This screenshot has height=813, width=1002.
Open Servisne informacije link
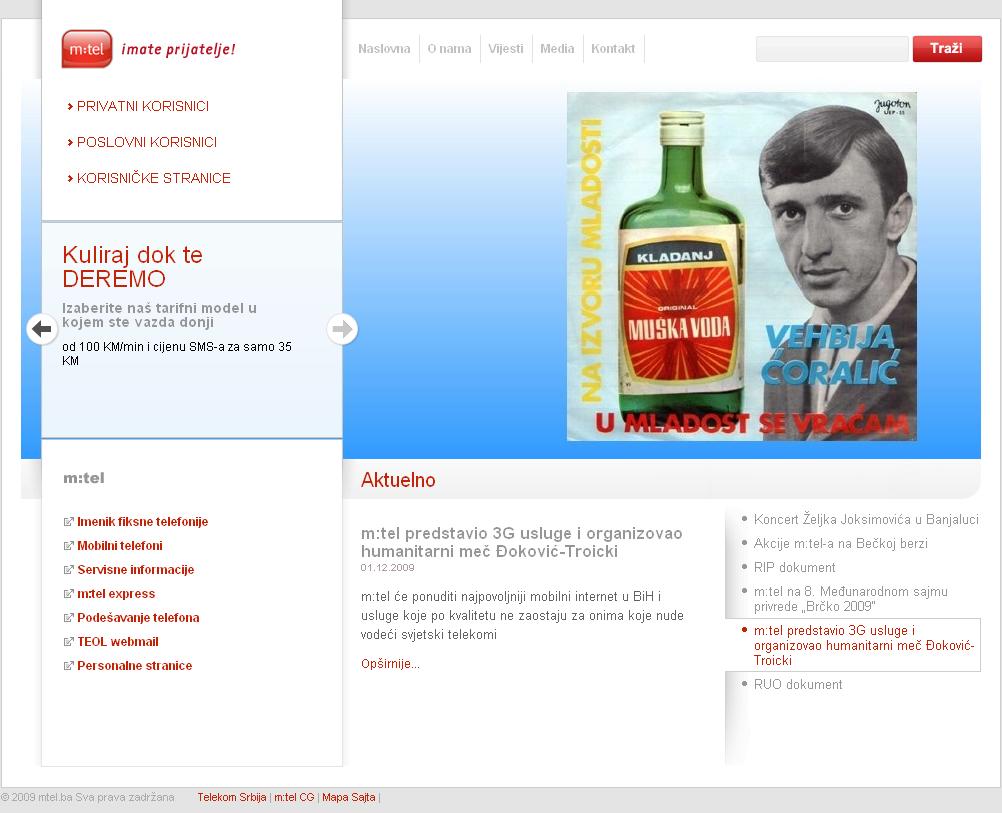pos(135,569)
